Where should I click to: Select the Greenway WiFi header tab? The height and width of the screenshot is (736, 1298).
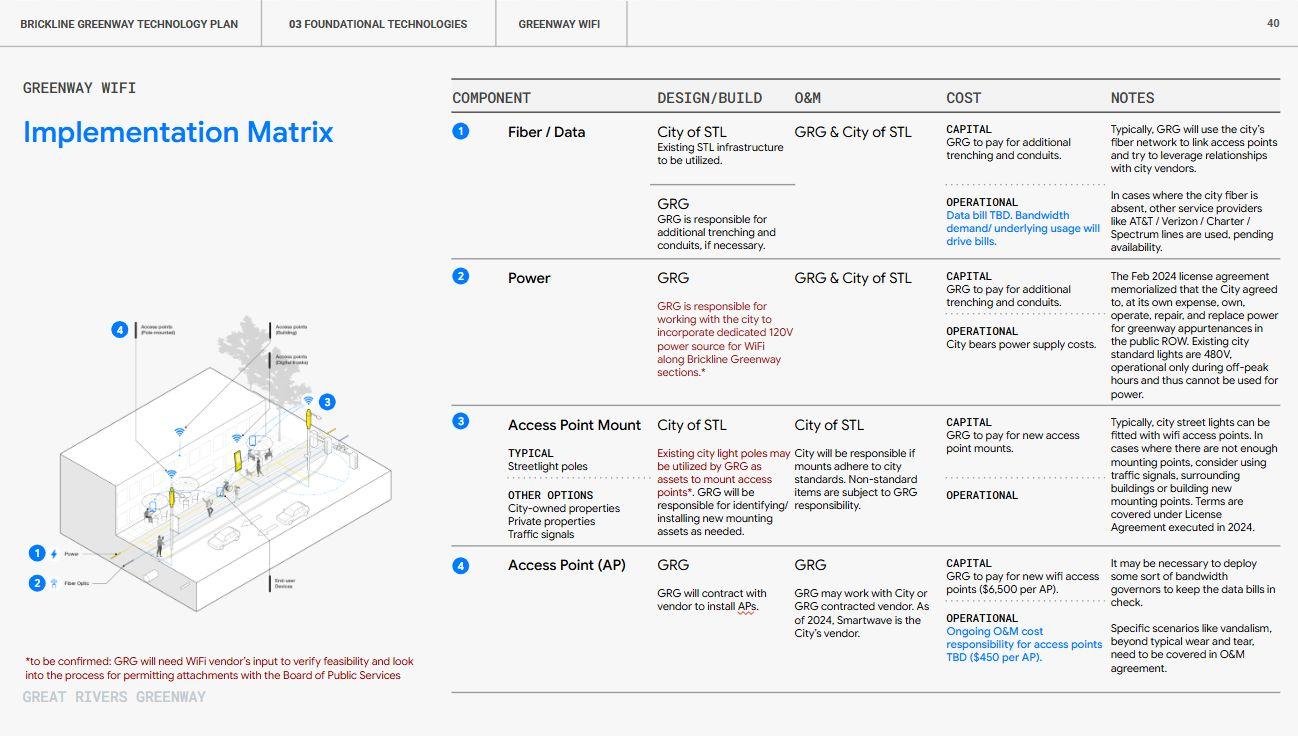(x=559, y=24)
